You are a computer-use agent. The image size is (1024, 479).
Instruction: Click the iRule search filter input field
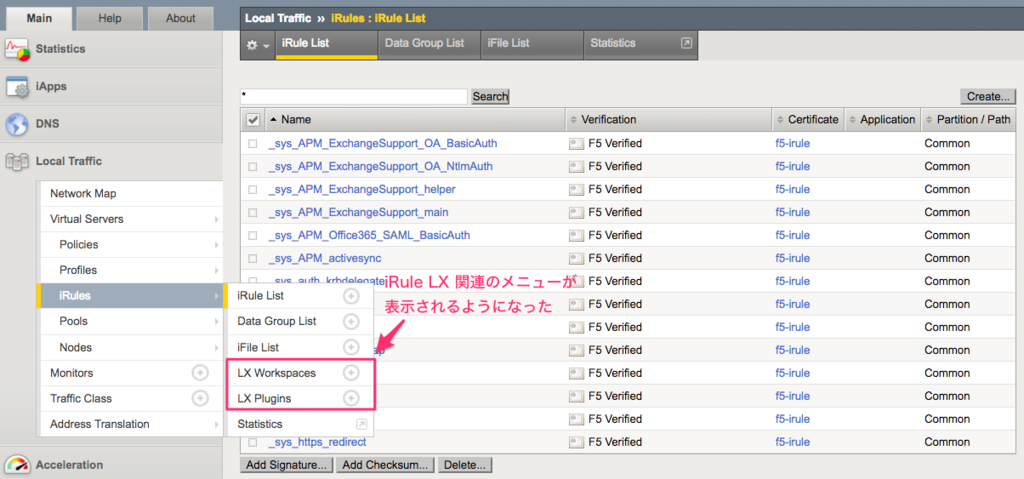click(x=354, y=97)
